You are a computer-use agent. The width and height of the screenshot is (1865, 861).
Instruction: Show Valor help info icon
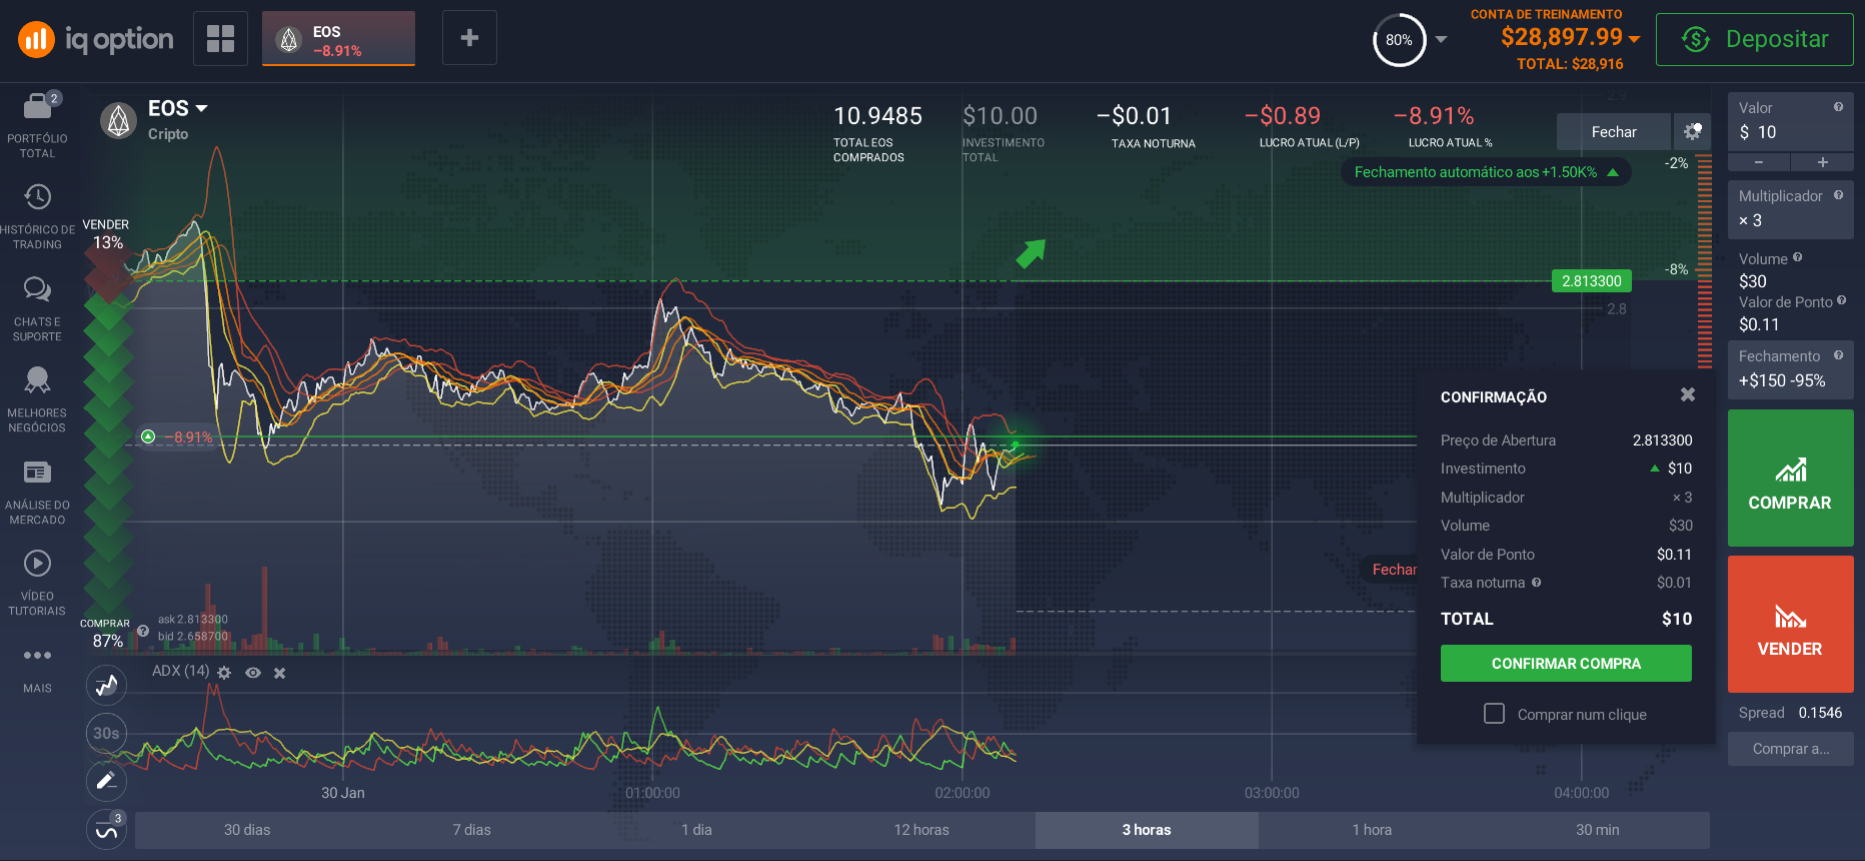(1838, 107)
